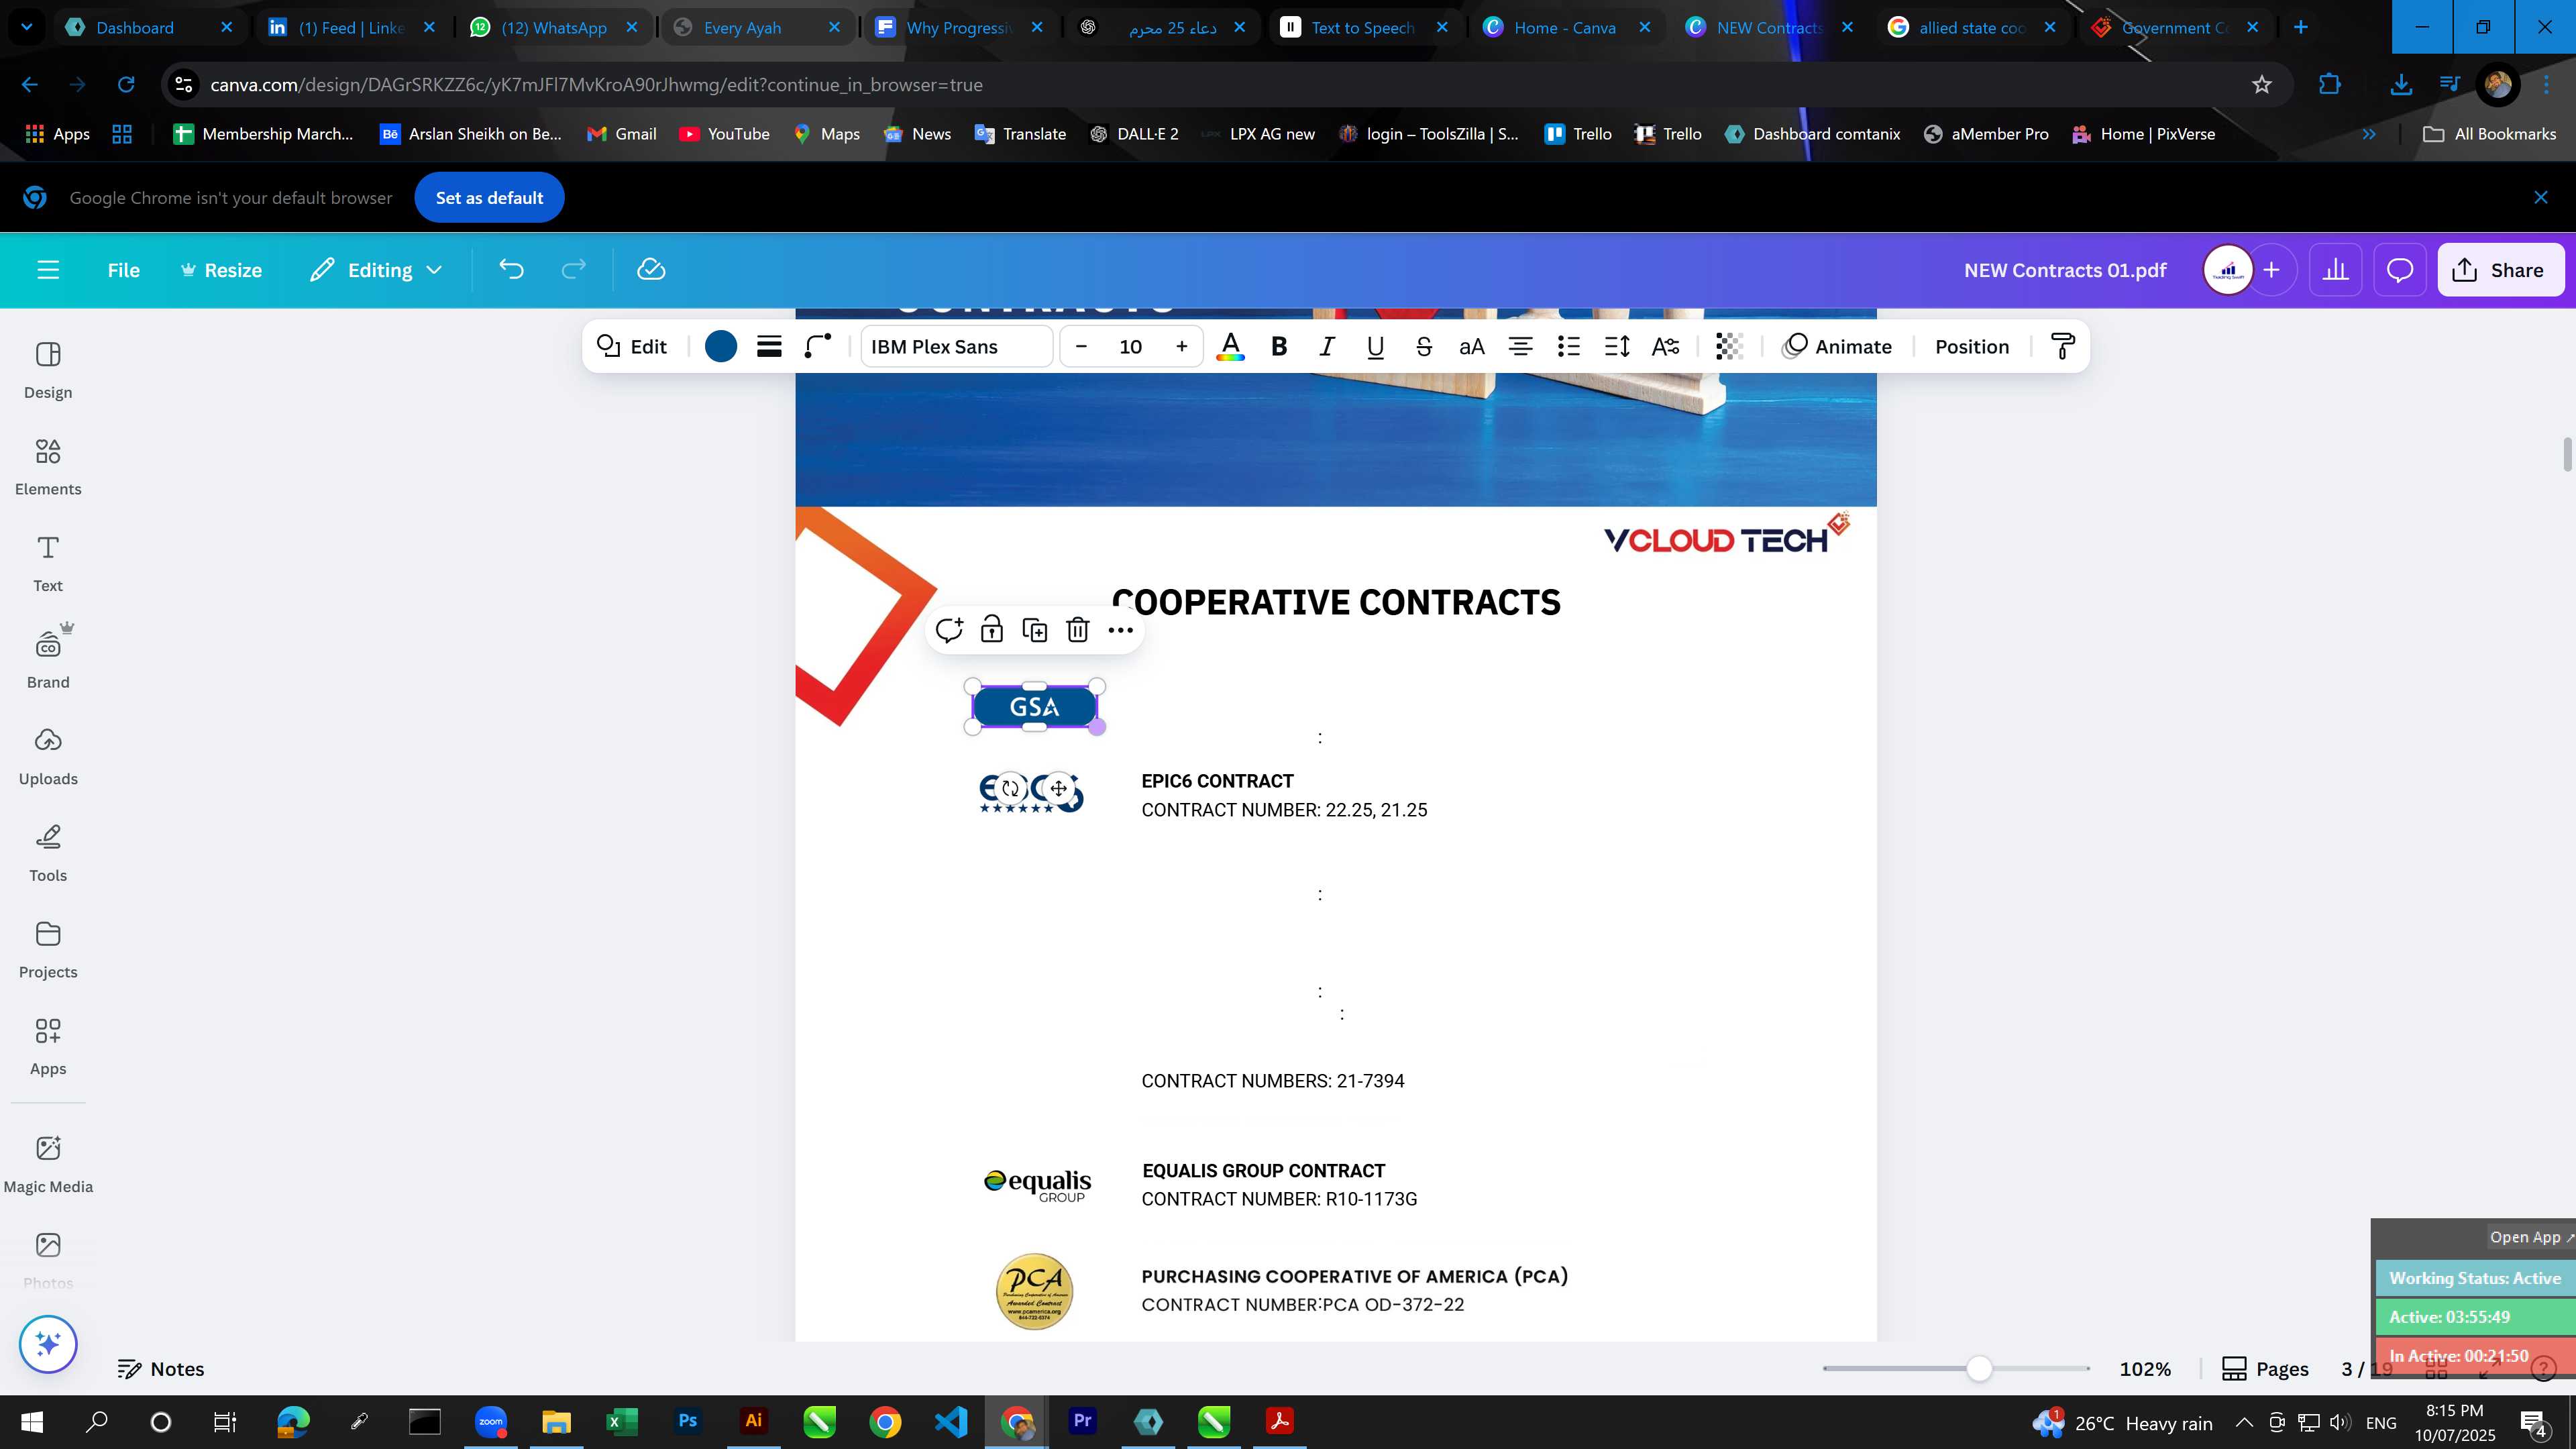Open corner rounding options
Image resolution: width=2576 pixels, height=1449 pixels.
[x=818, y=347]
